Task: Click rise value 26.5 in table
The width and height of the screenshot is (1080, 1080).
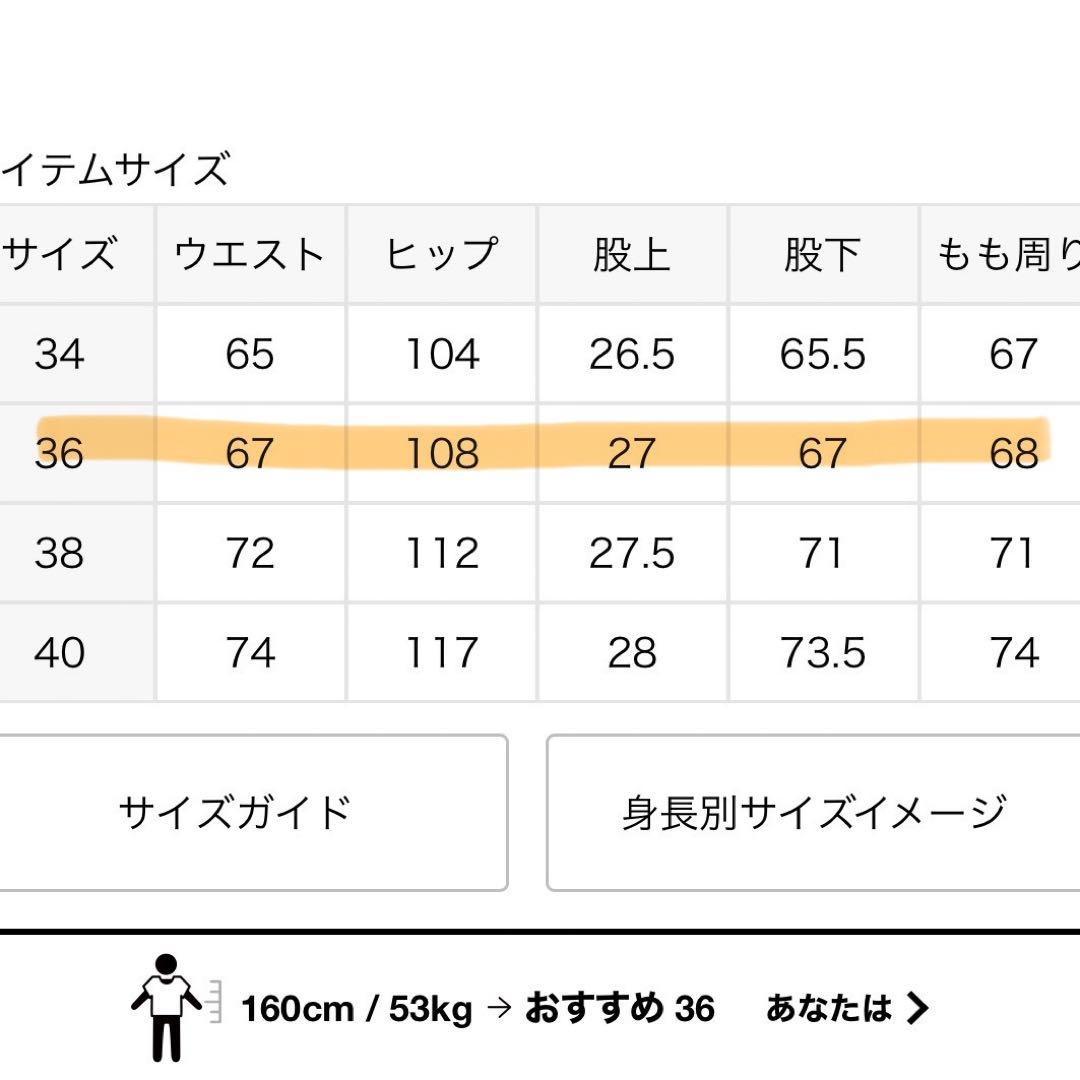Action: click(x=632, y=354)
